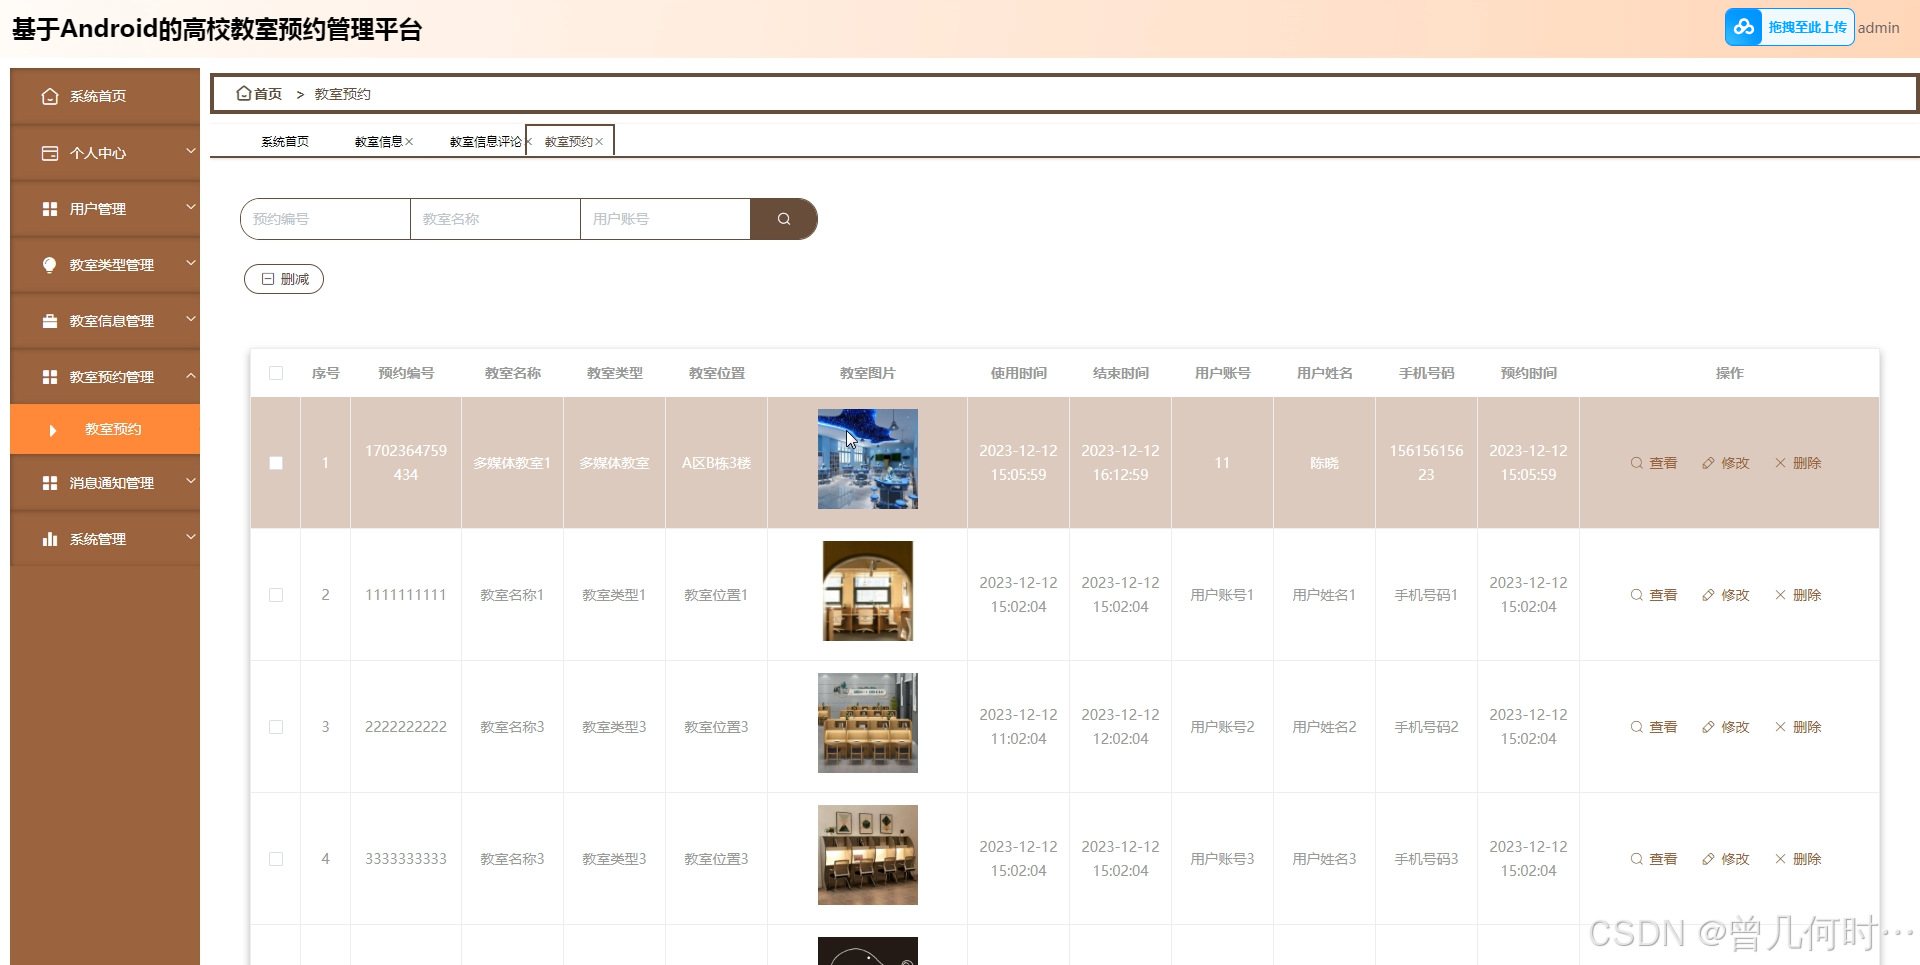The width and height of the screenshot is (1920, 965).
Task: Select the 系统首页 home icon in sidebar
Action: (50, 96)
